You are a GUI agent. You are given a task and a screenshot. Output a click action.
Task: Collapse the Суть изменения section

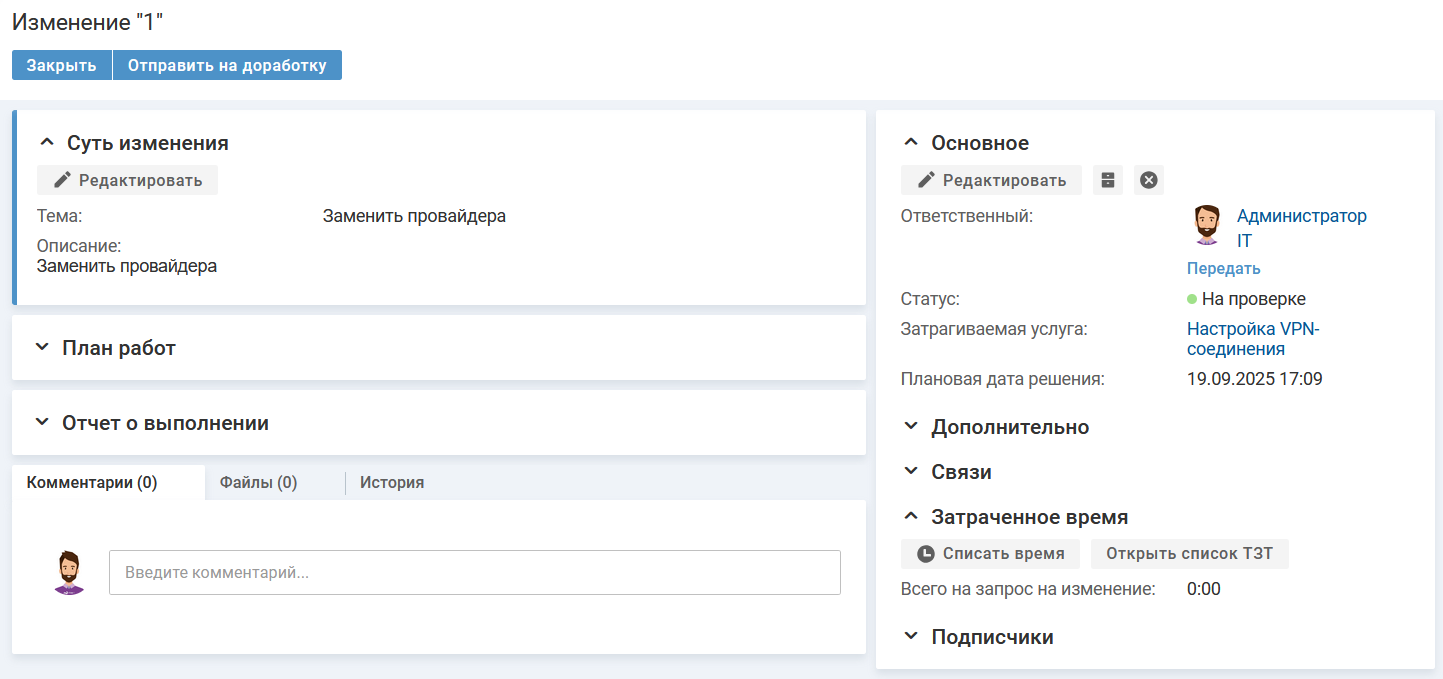45,143
